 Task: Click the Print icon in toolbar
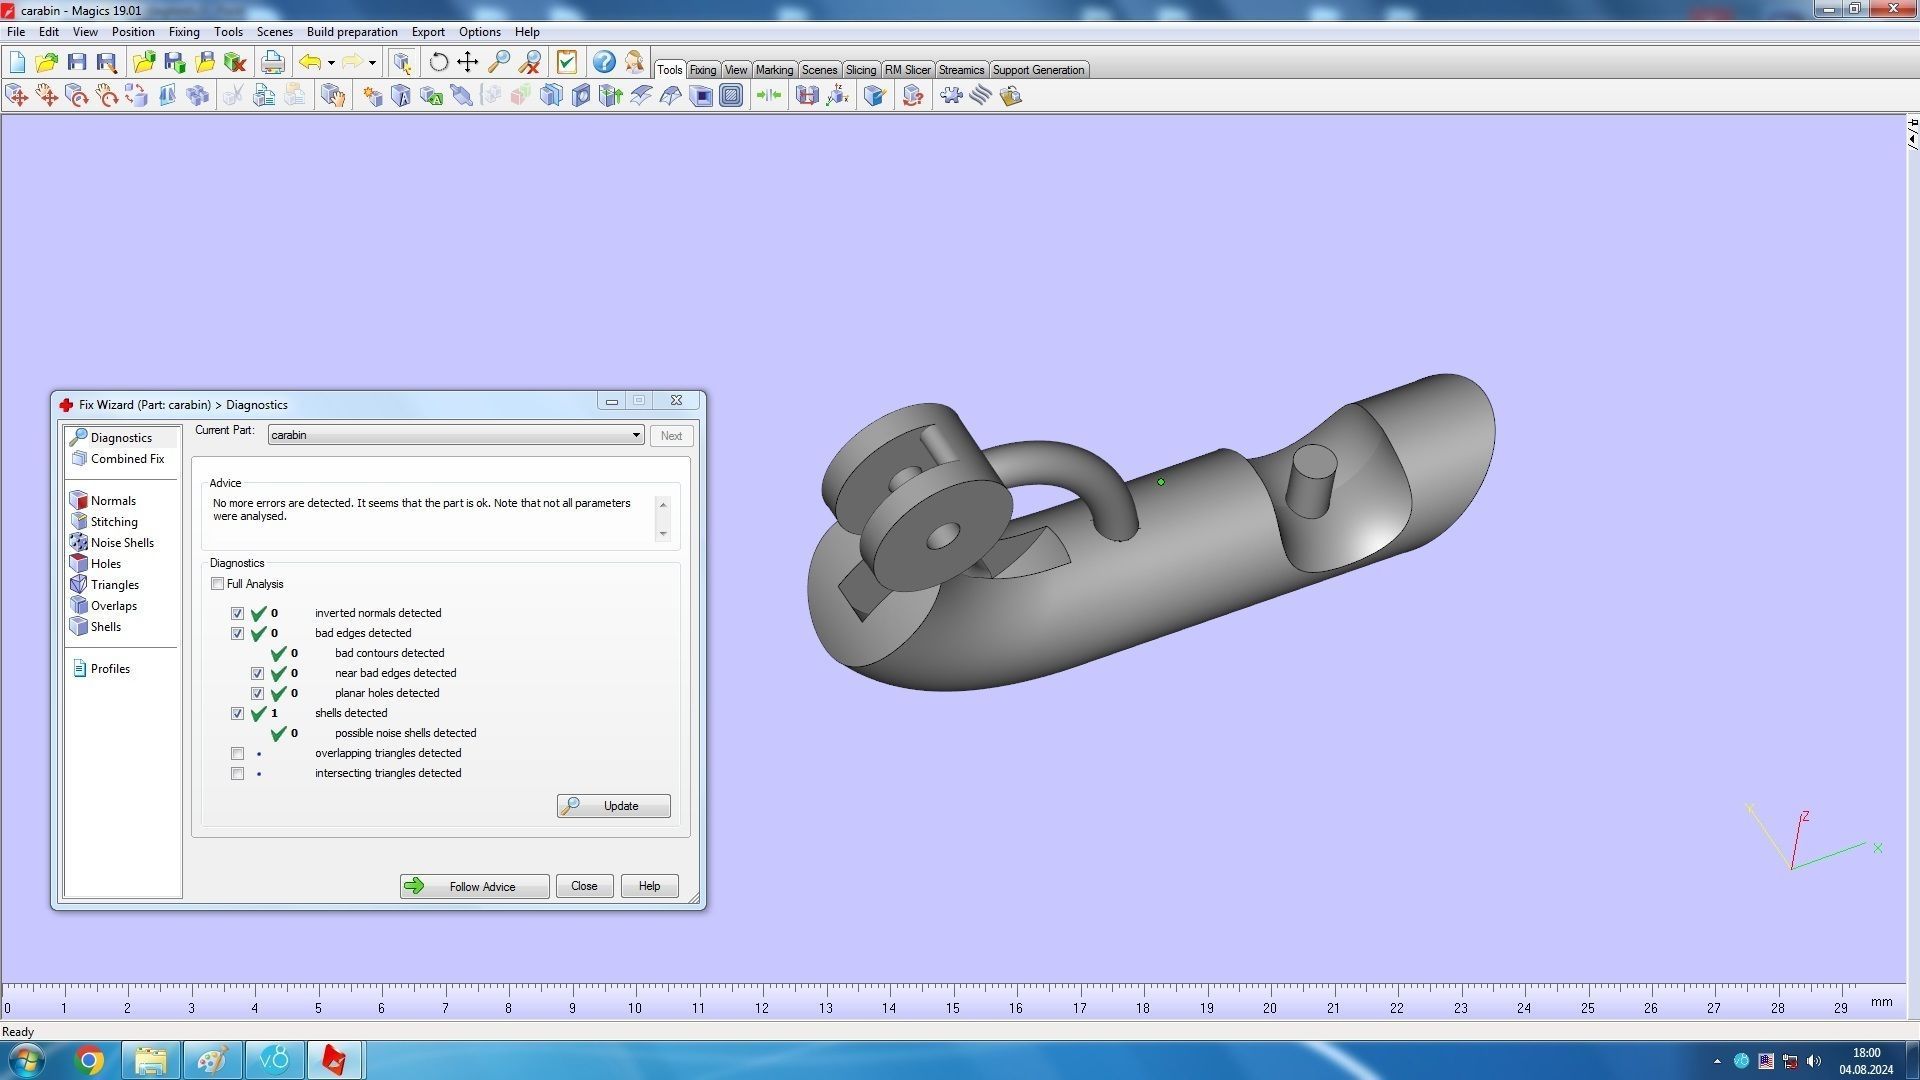coord(272,62)
